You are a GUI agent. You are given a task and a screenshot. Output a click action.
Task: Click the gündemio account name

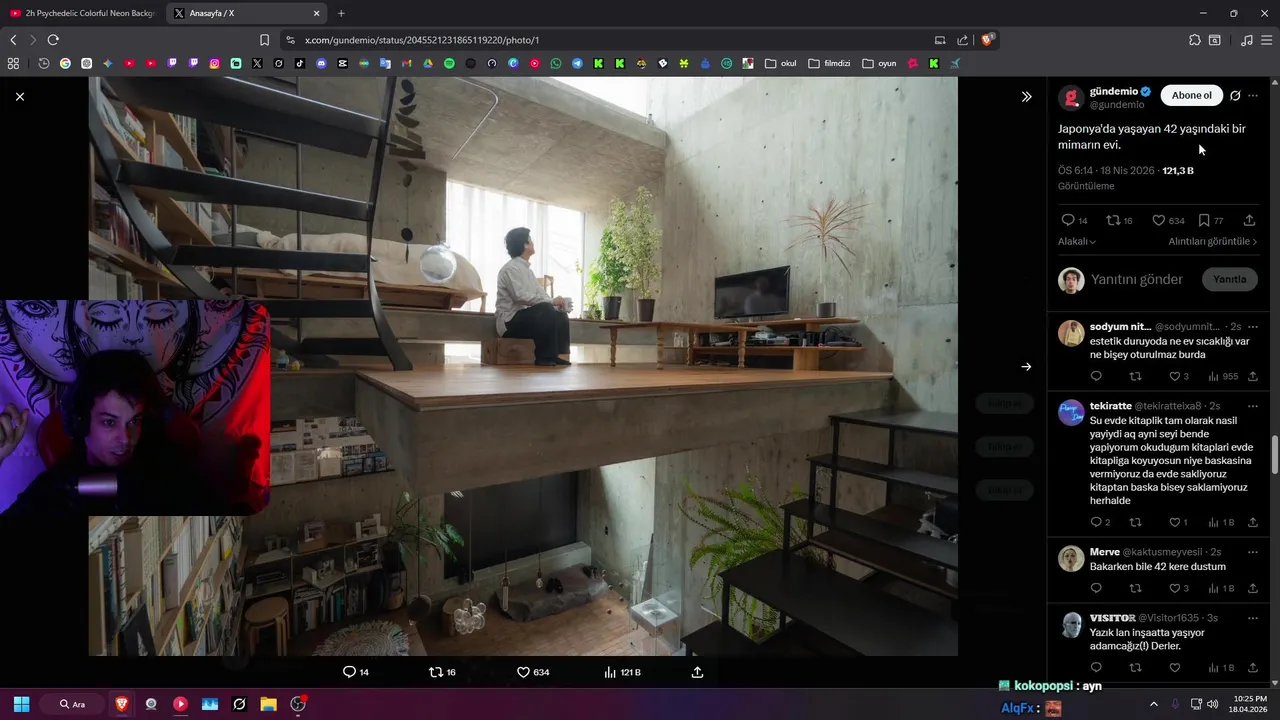1114,91
